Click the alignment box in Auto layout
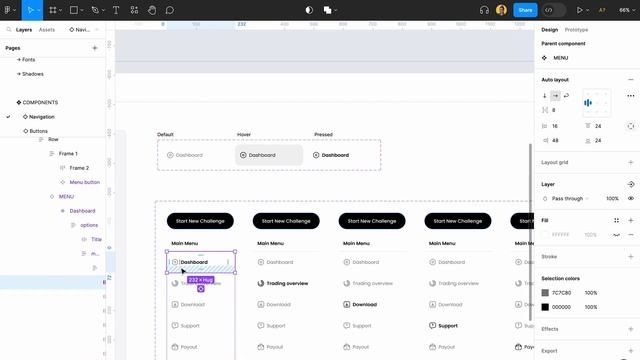 596,103
